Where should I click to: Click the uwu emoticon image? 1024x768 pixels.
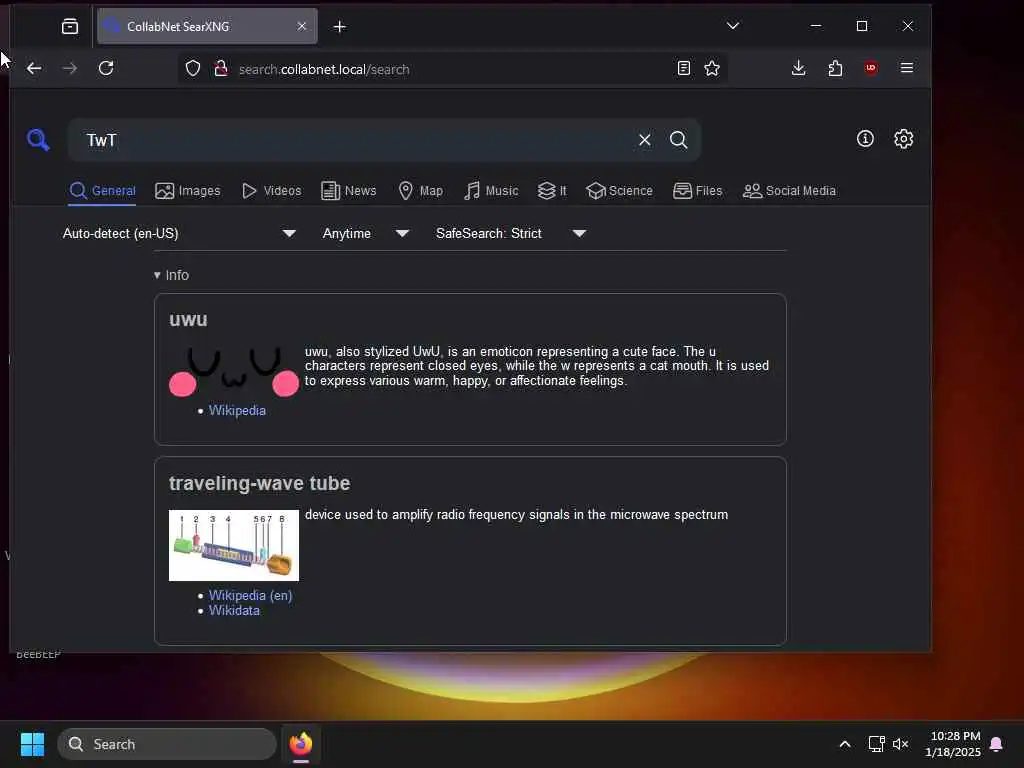click(234, 371)
